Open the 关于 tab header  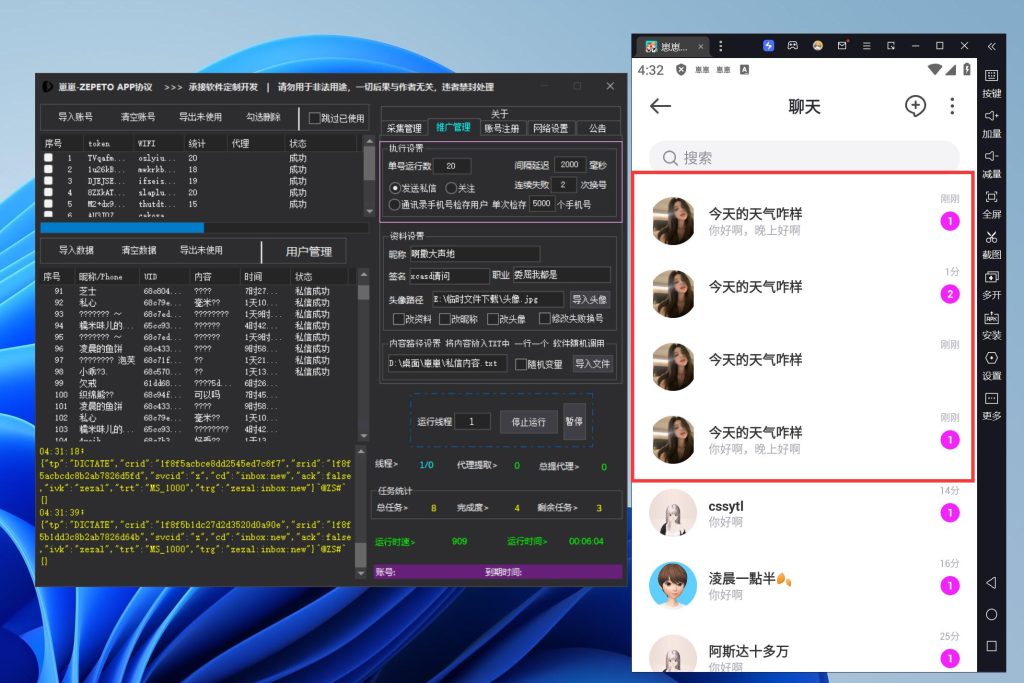[500, 114]
